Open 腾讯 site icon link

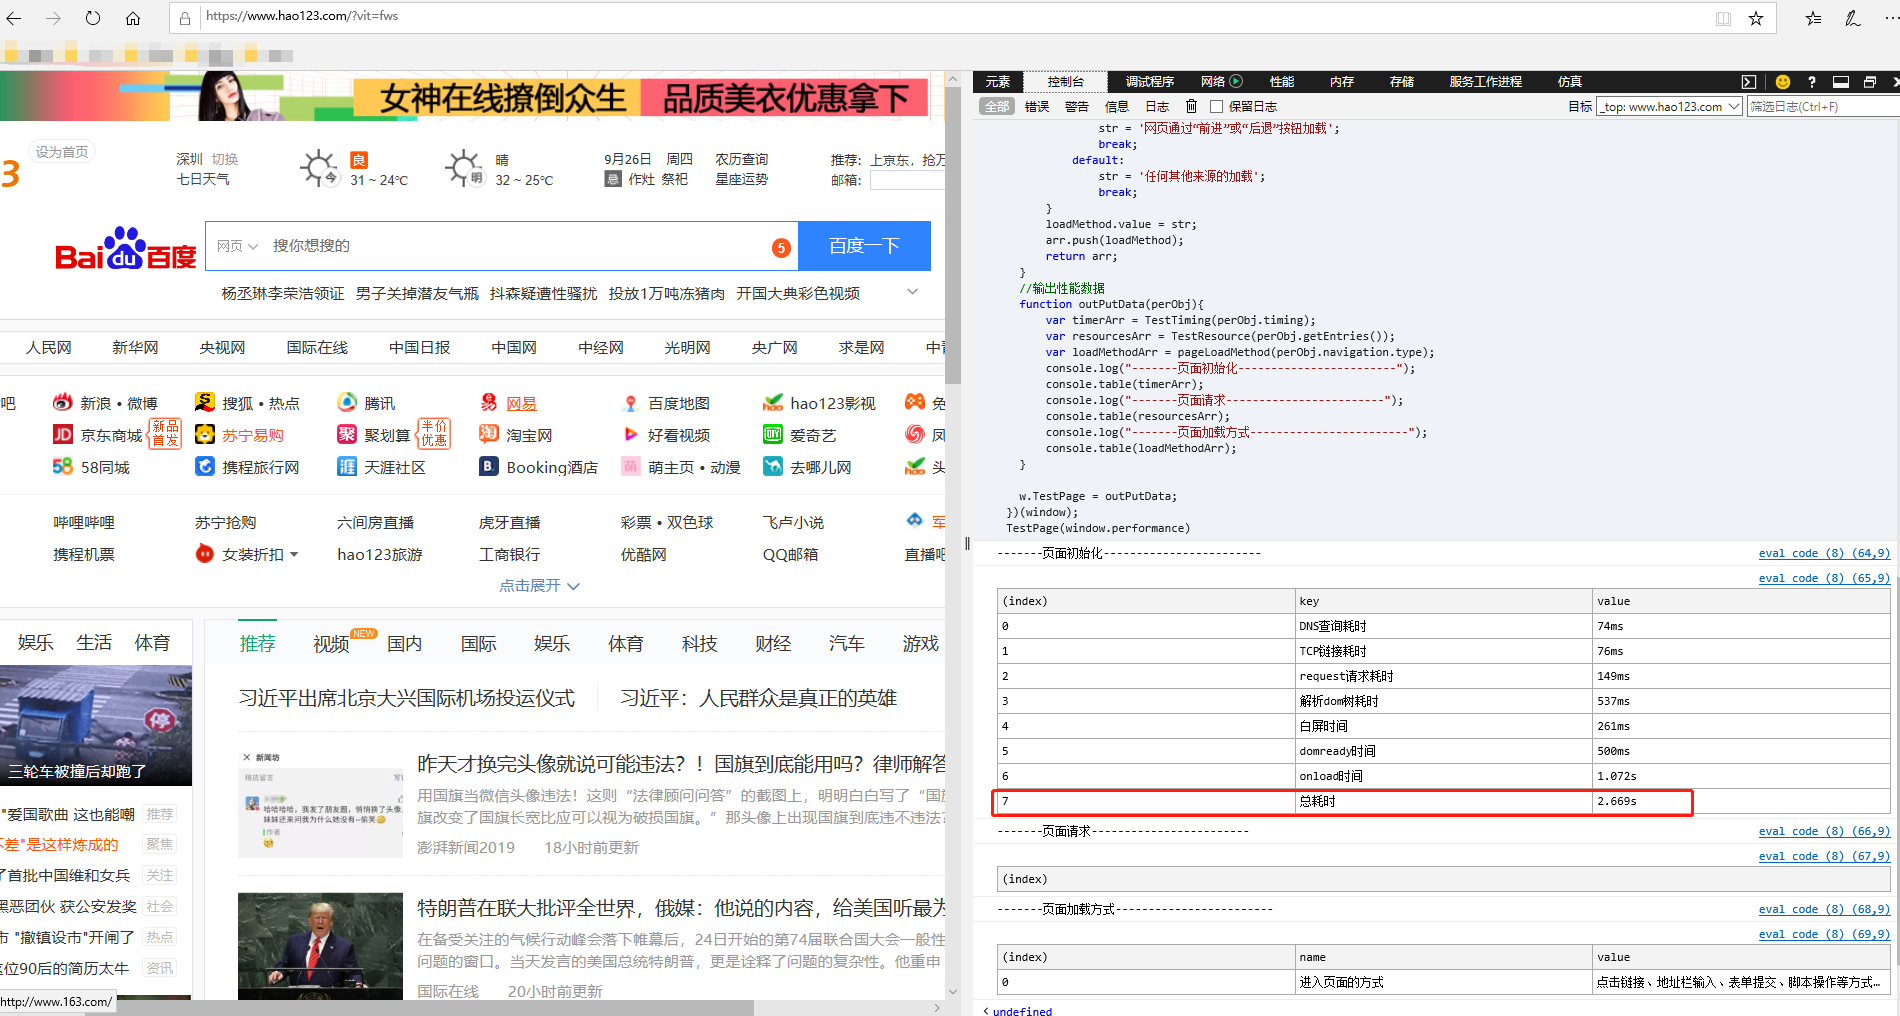click(347, 402)
